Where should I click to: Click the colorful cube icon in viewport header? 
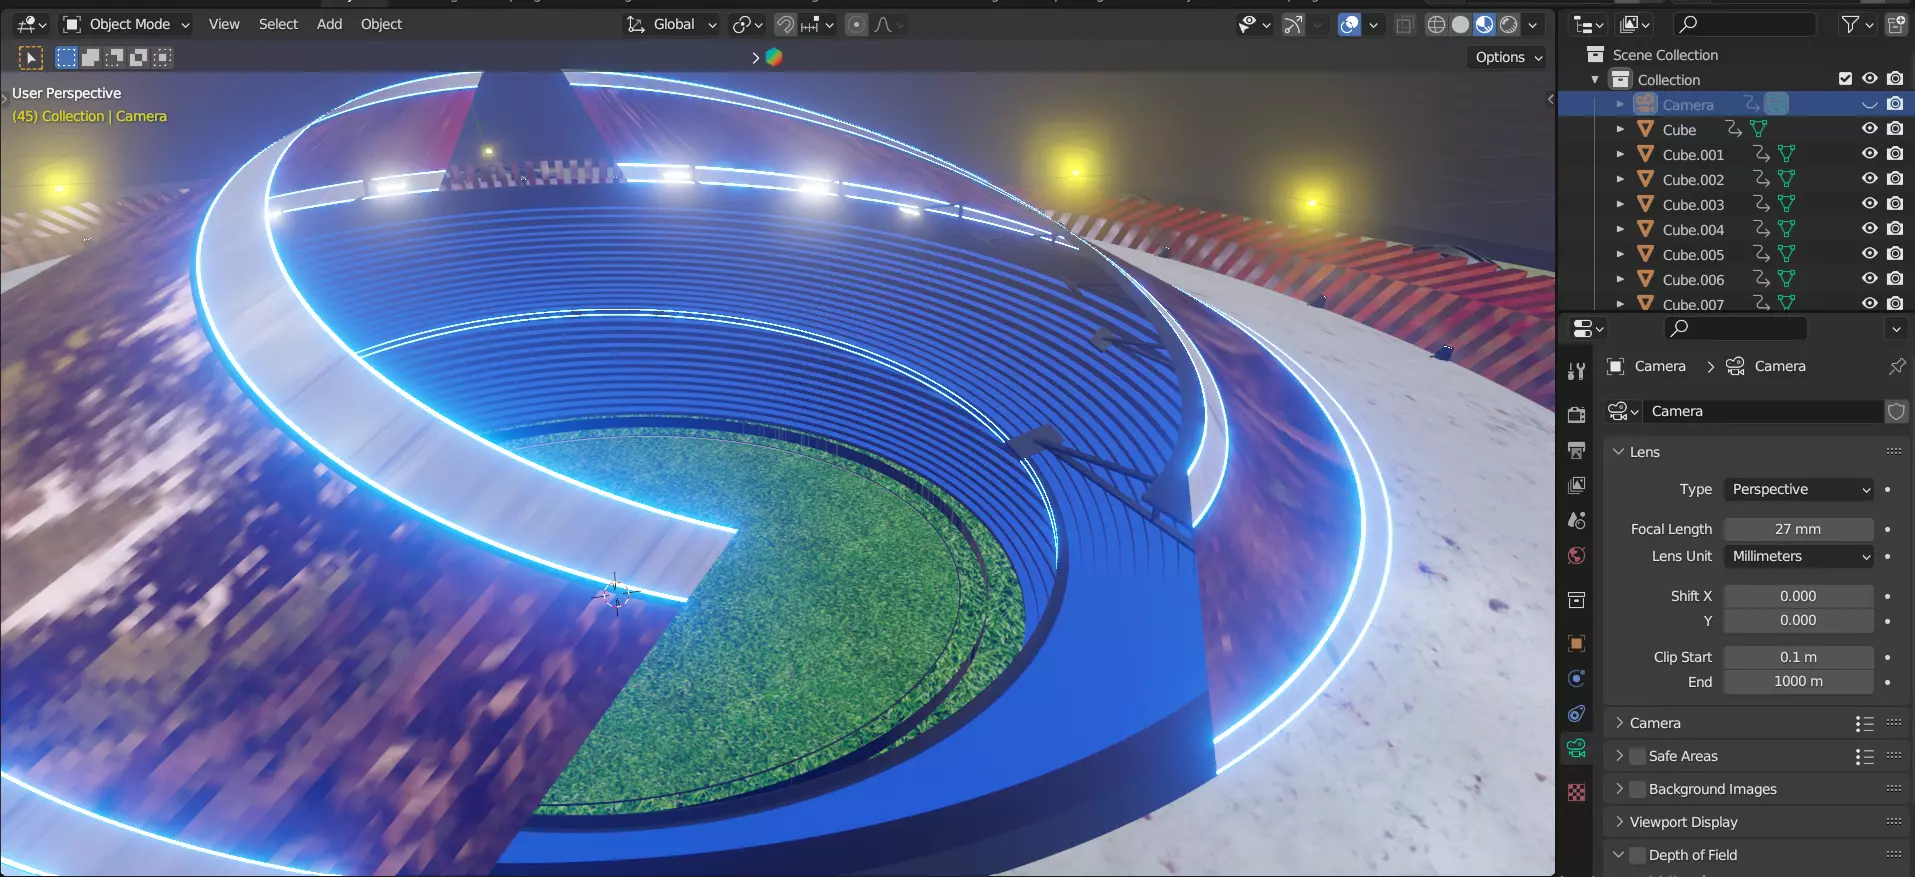pyautogui.click(x=774, y=57)
